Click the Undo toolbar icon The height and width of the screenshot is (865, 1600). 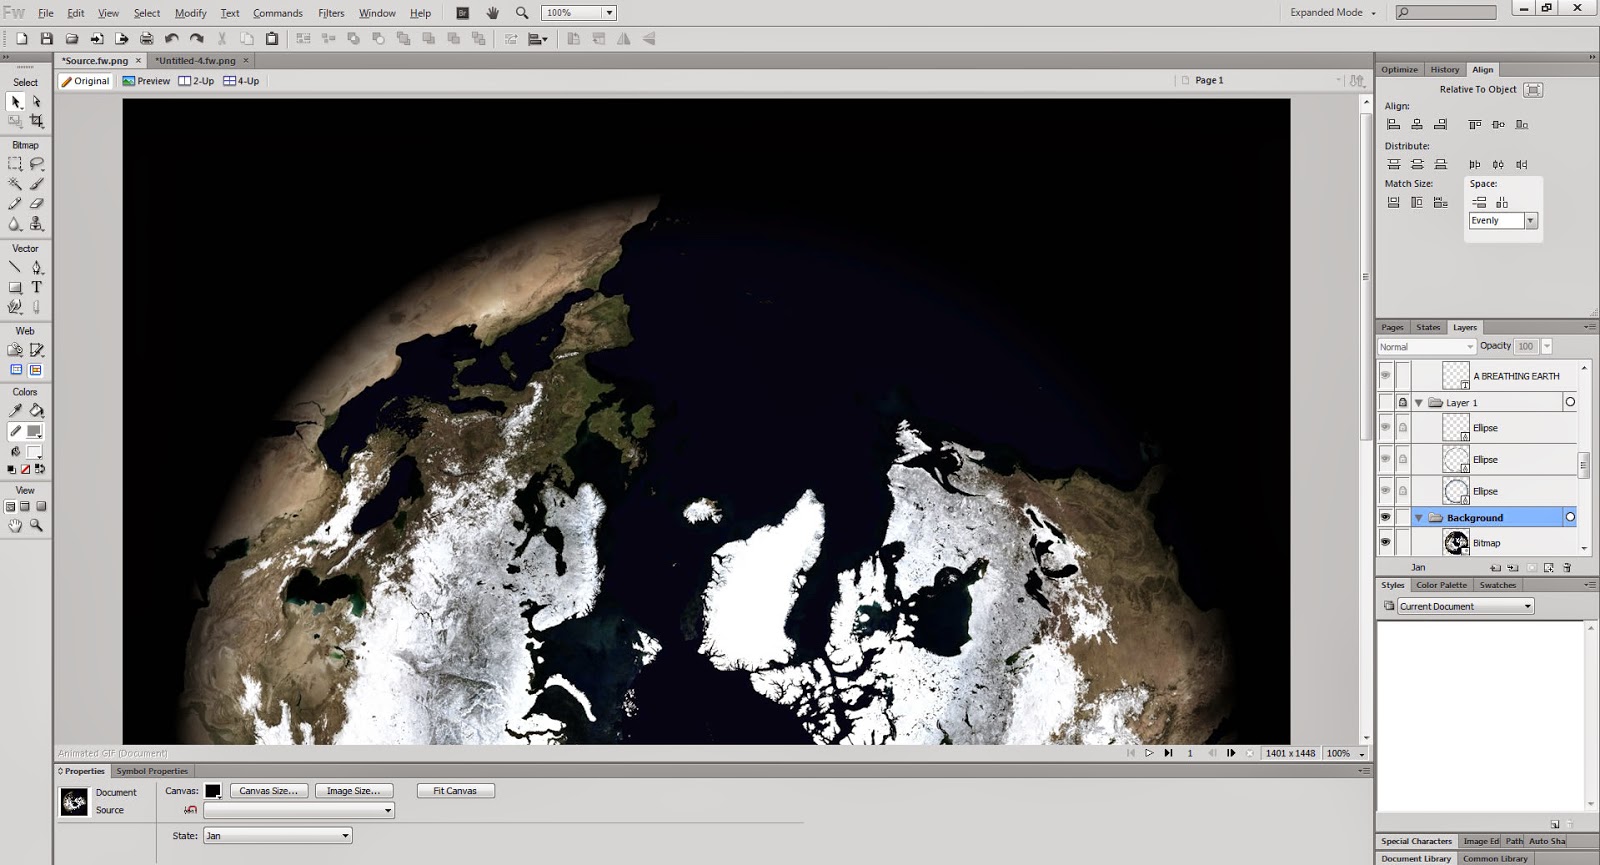172,39
